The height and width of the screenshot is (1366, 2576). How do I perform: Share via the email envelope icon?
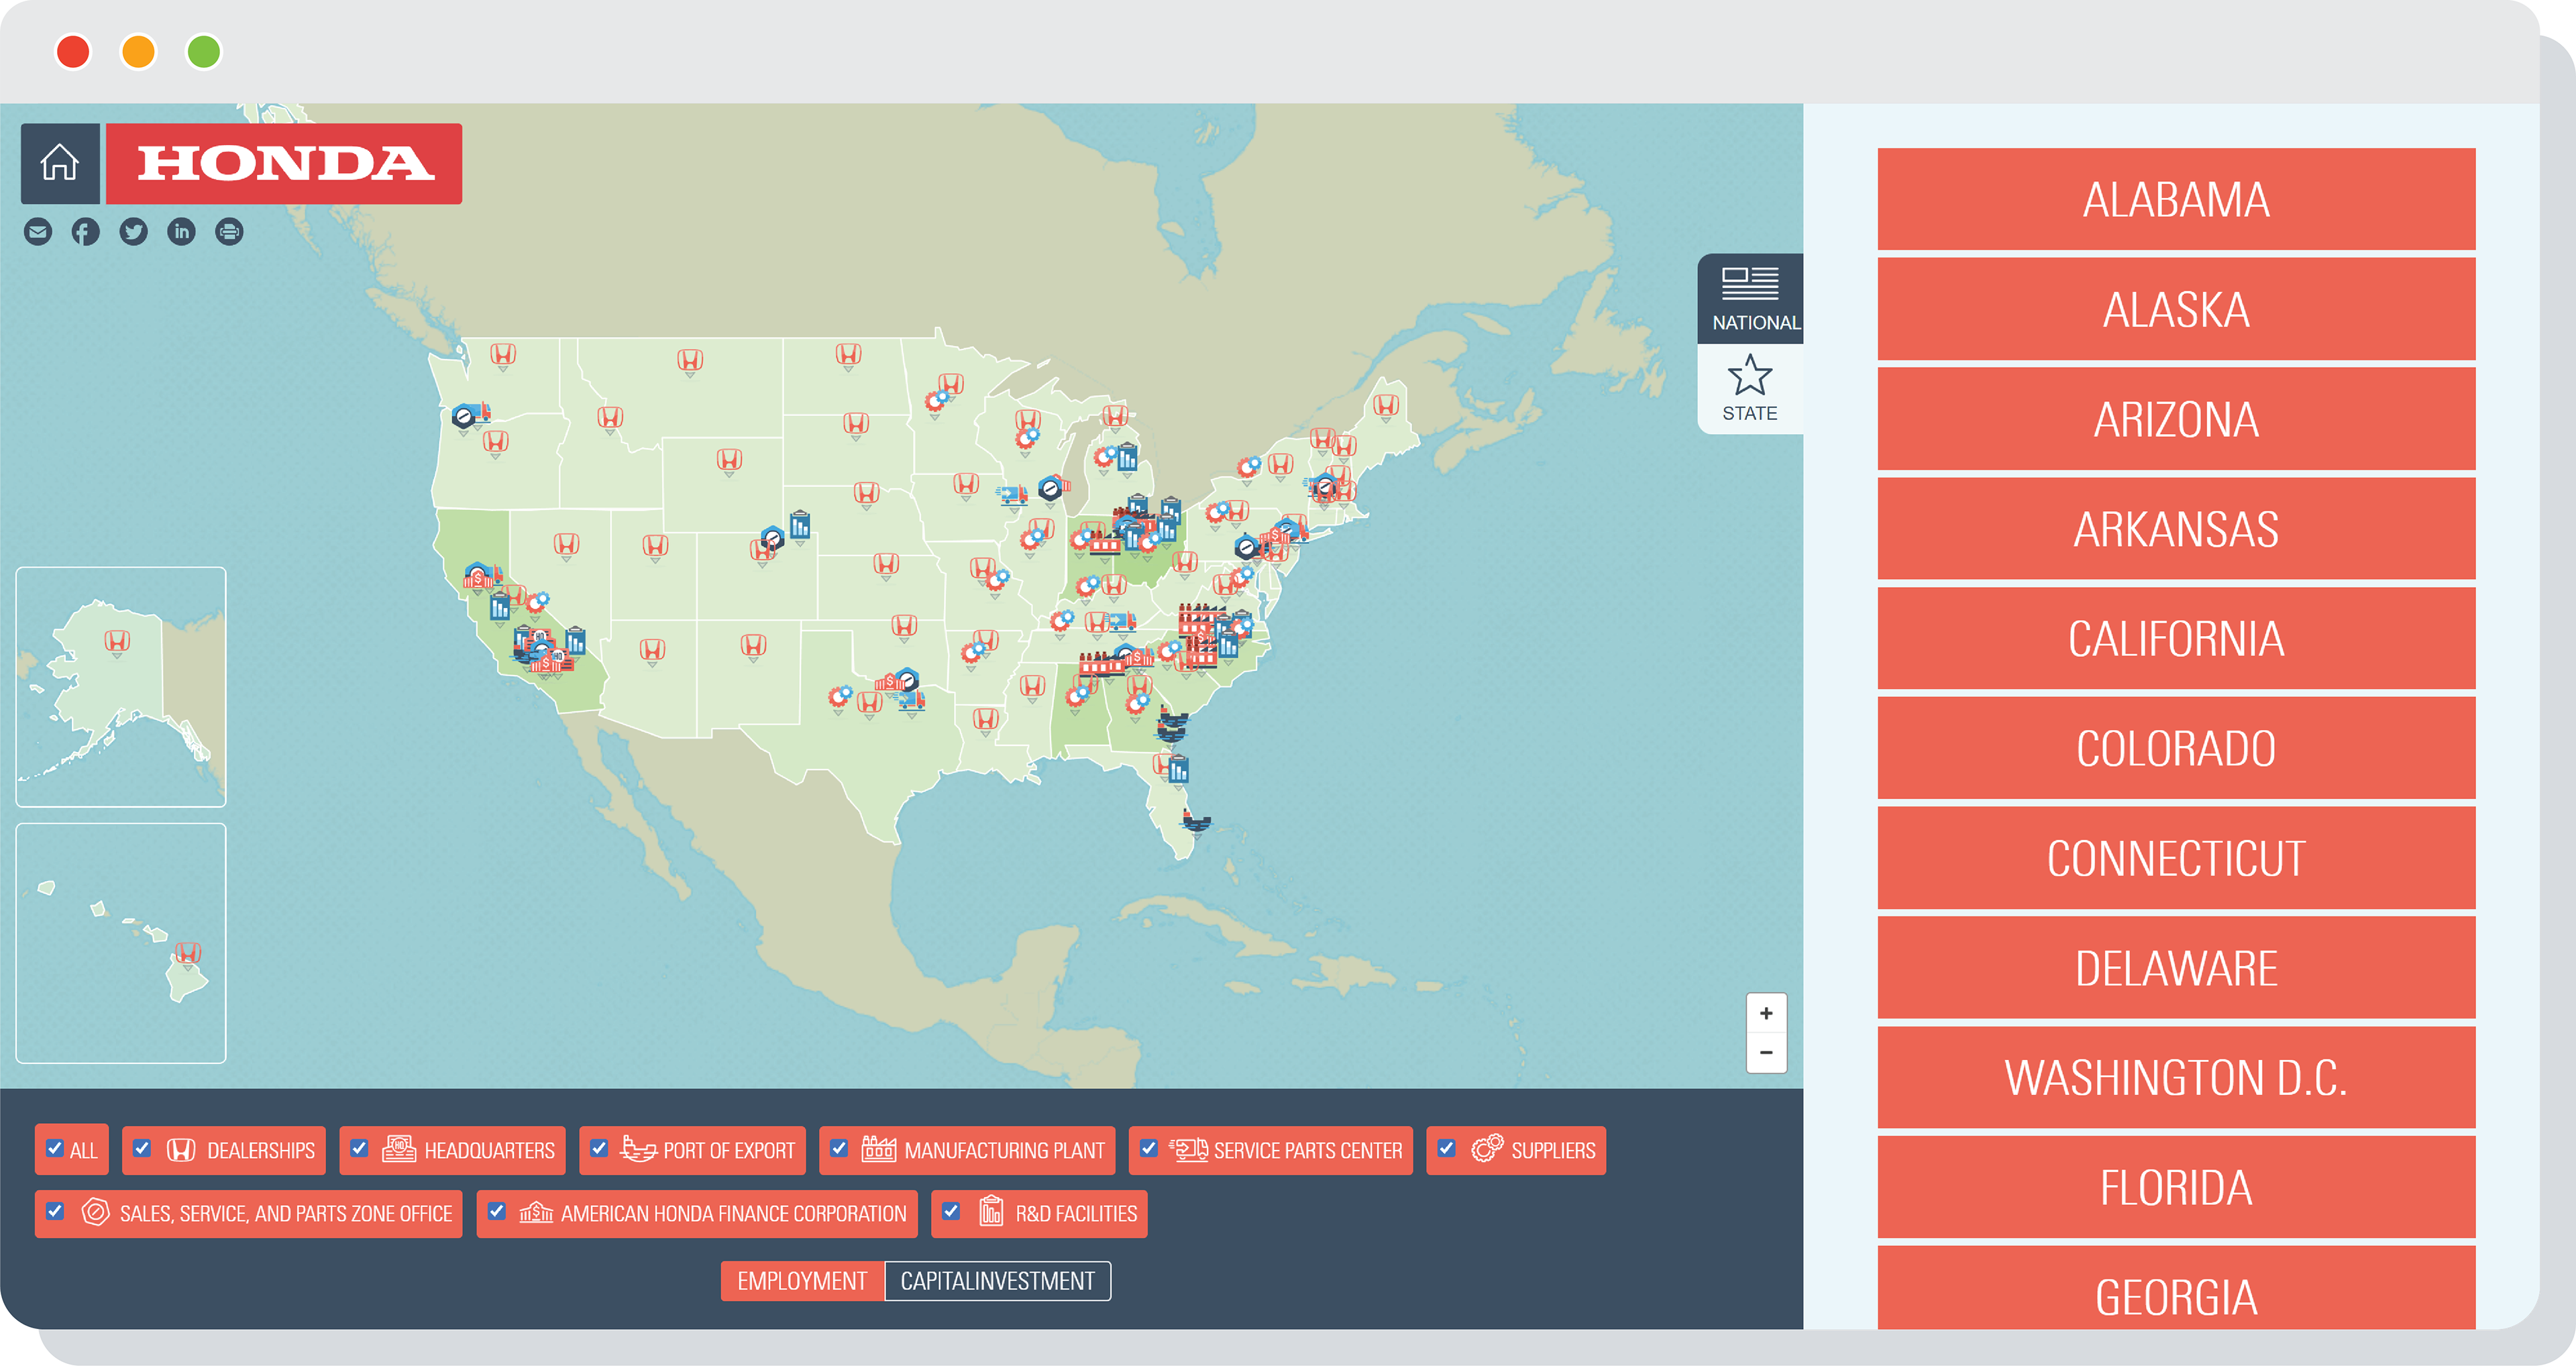pyautogui.click(x=38, y=232)
